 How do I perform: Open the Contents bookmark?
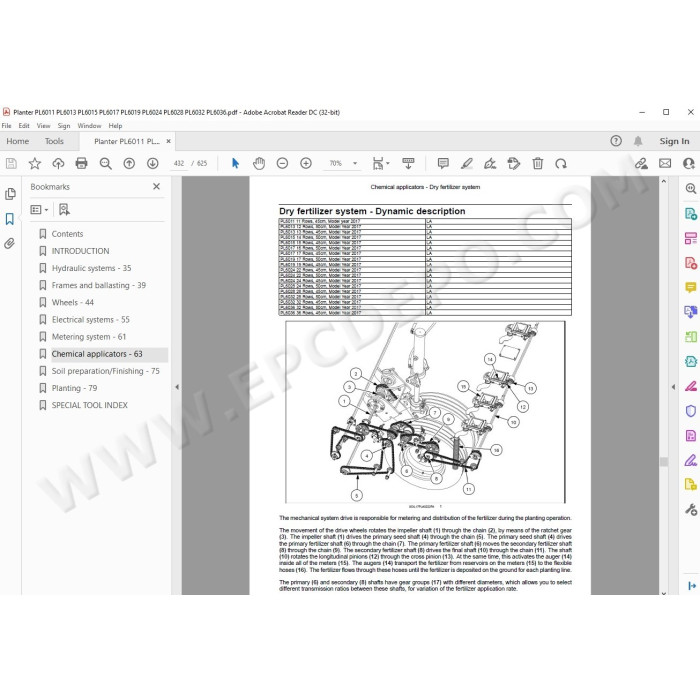pyautogui.click(x=67, y=234)
